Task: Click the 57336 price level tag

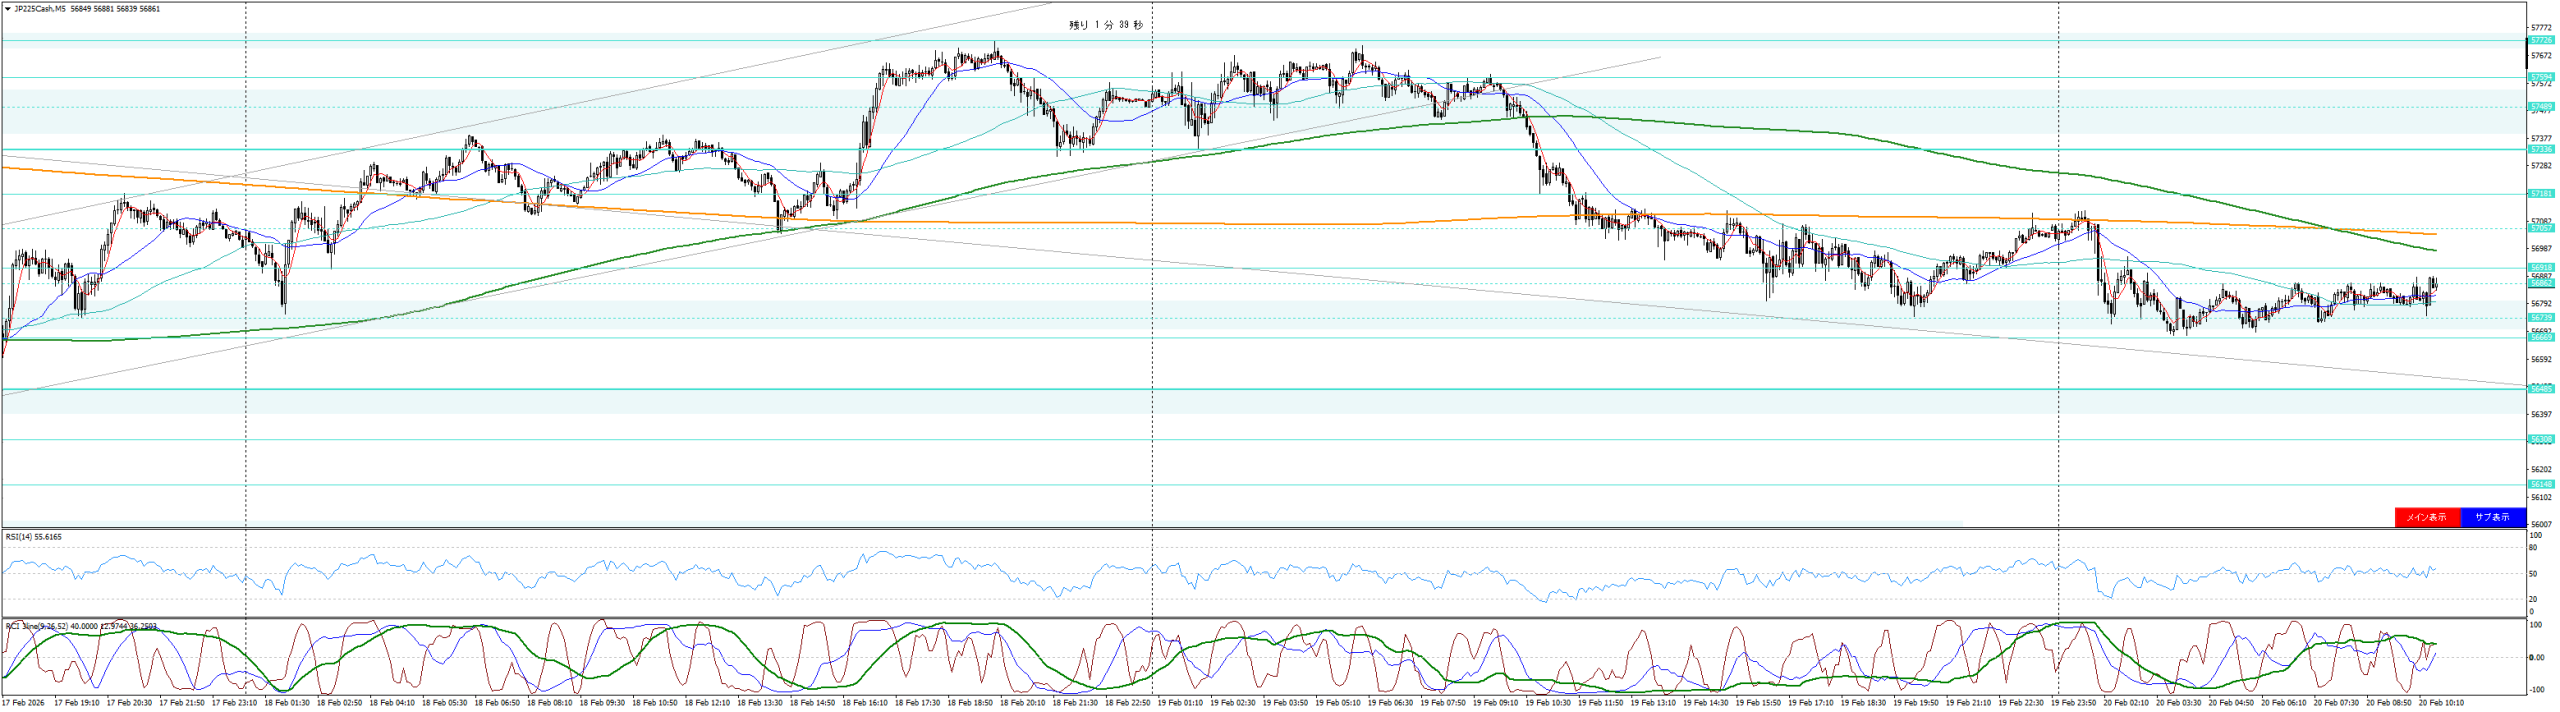Action: [x=2540, y=149]
